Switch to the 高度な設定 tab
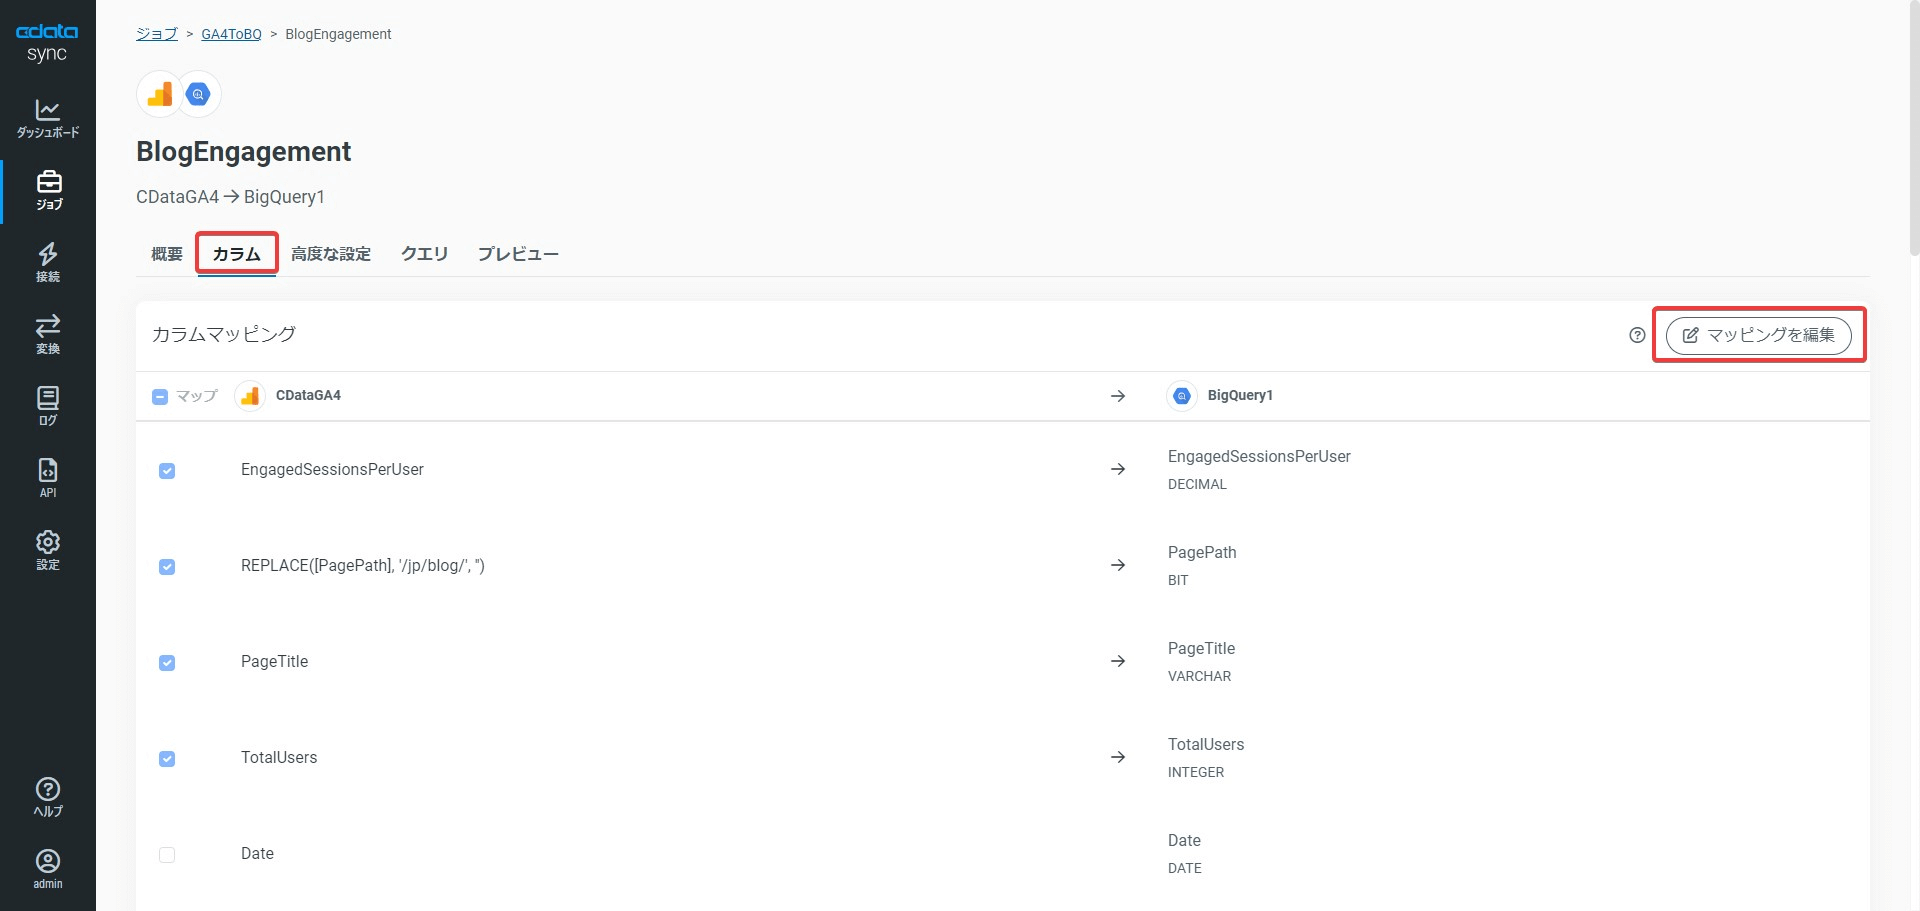This screenshot has height=911, width=1920. coord(331,254)
